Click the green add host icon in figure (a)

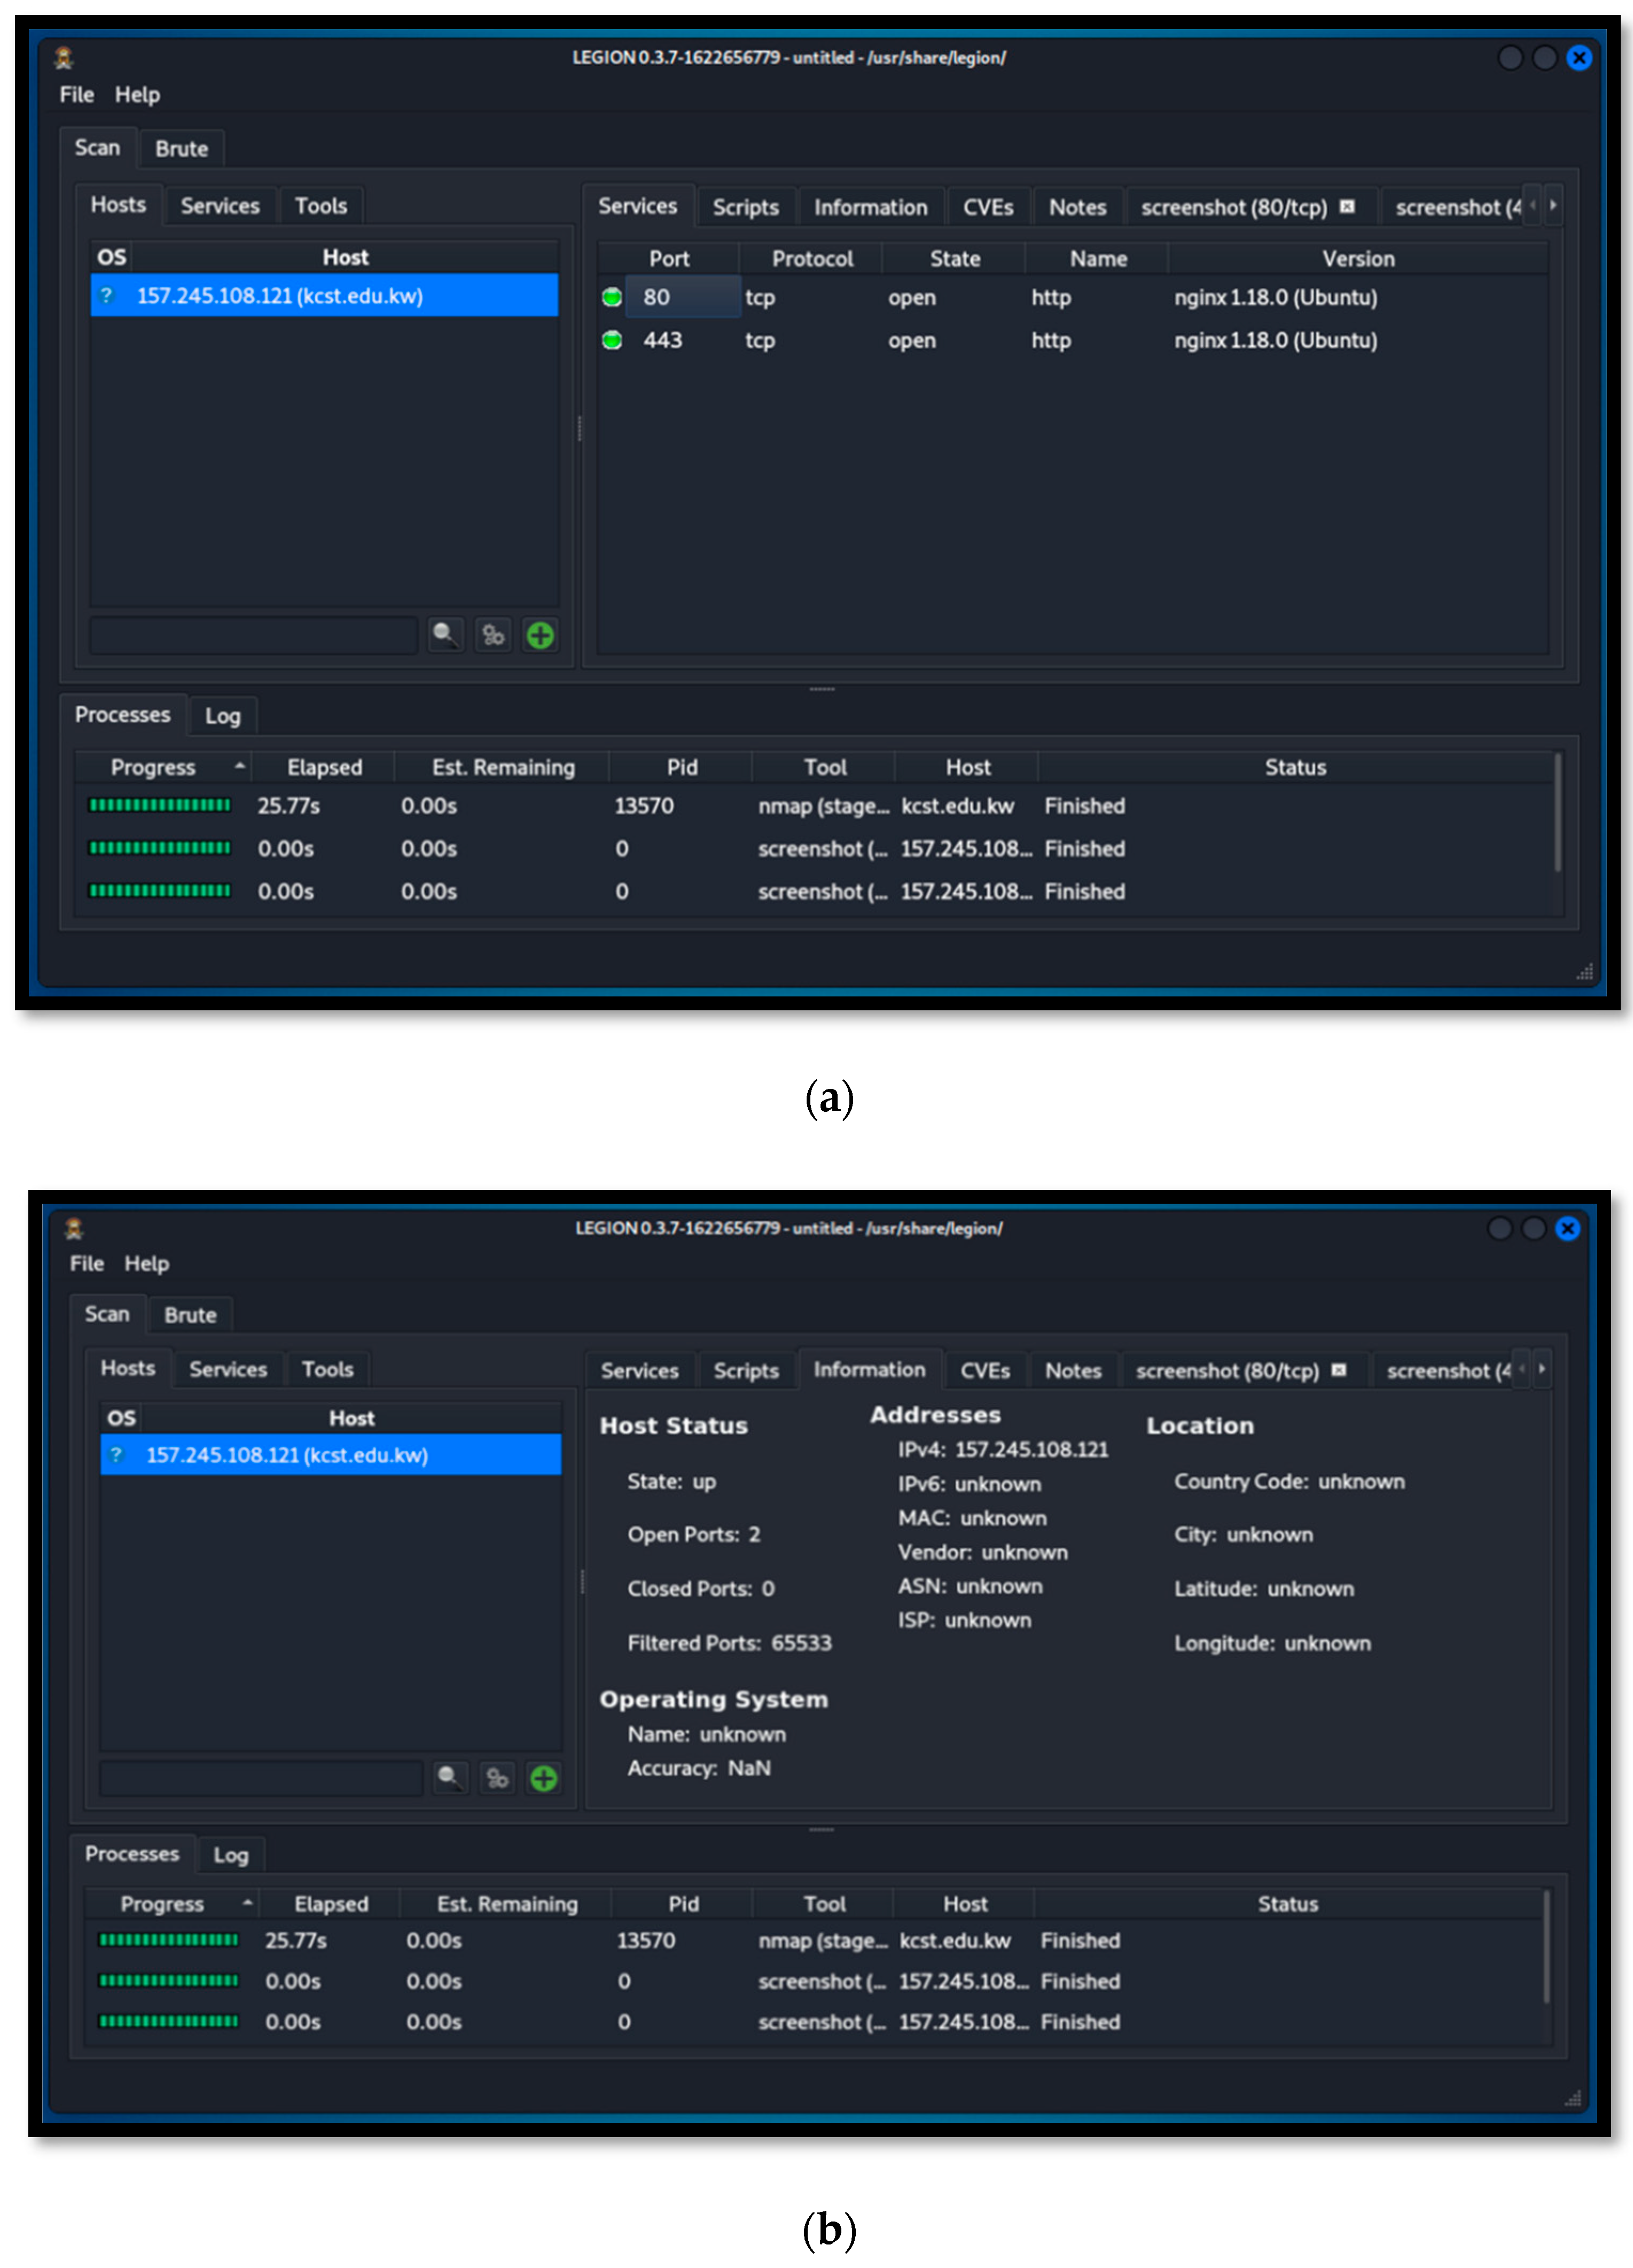click(540, 635)
